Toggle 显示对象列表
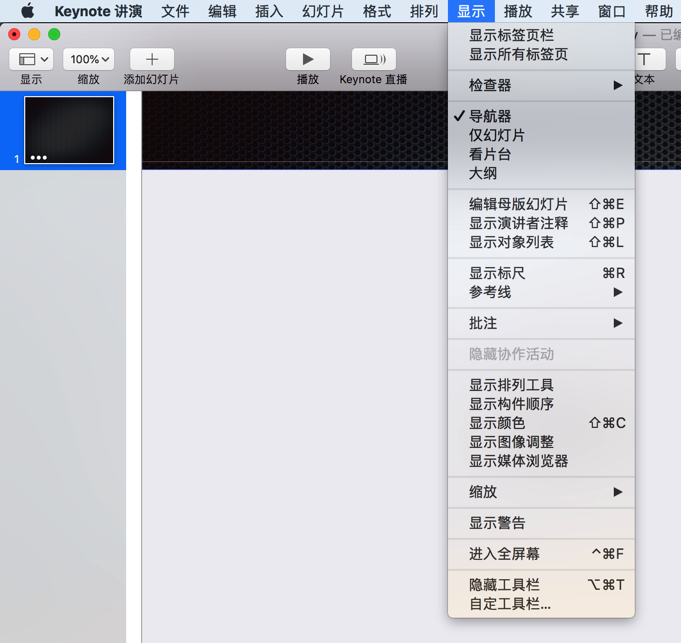Image resolution: width=681 pixels, height=643 pixels. click(x=541, y=242)
